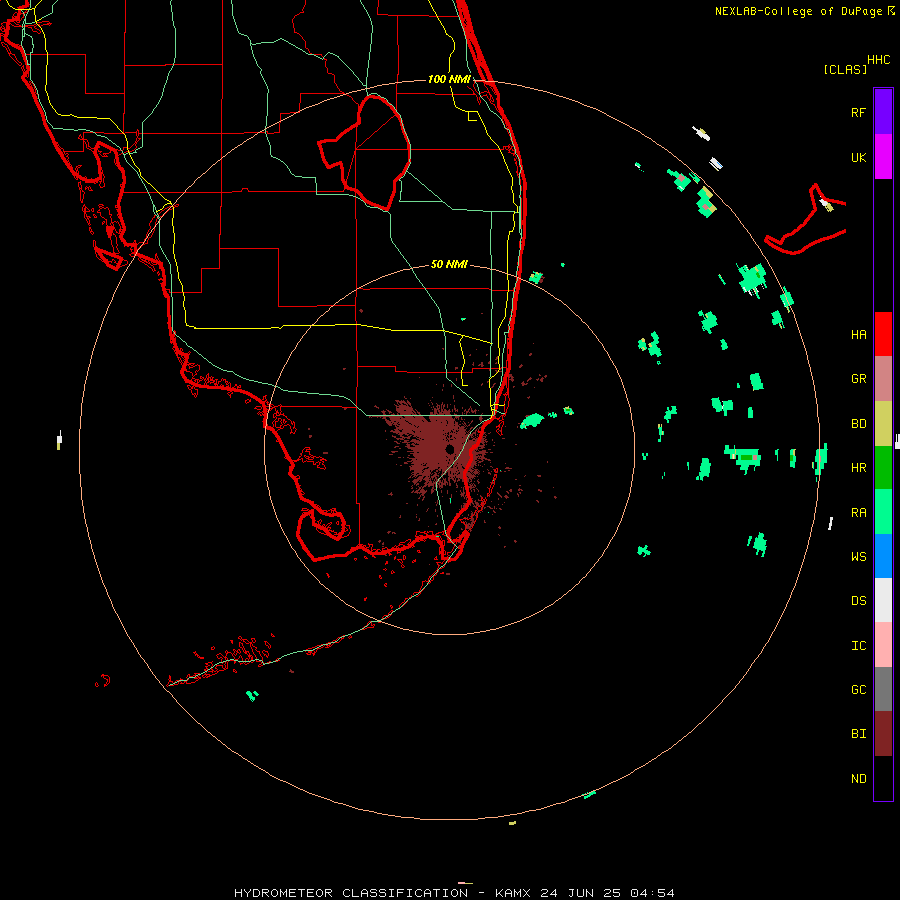900x900 pixels.
Task: Click the black radar site dot
Action: (x=449, y=449)
